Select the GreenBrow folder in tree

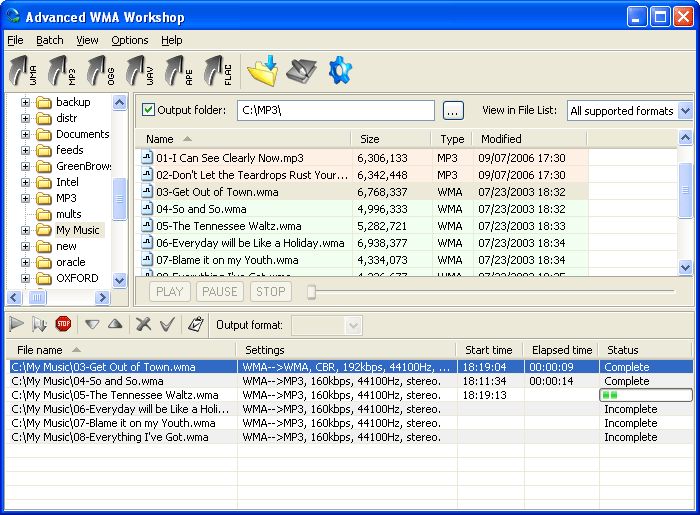[x=83, y=166]
